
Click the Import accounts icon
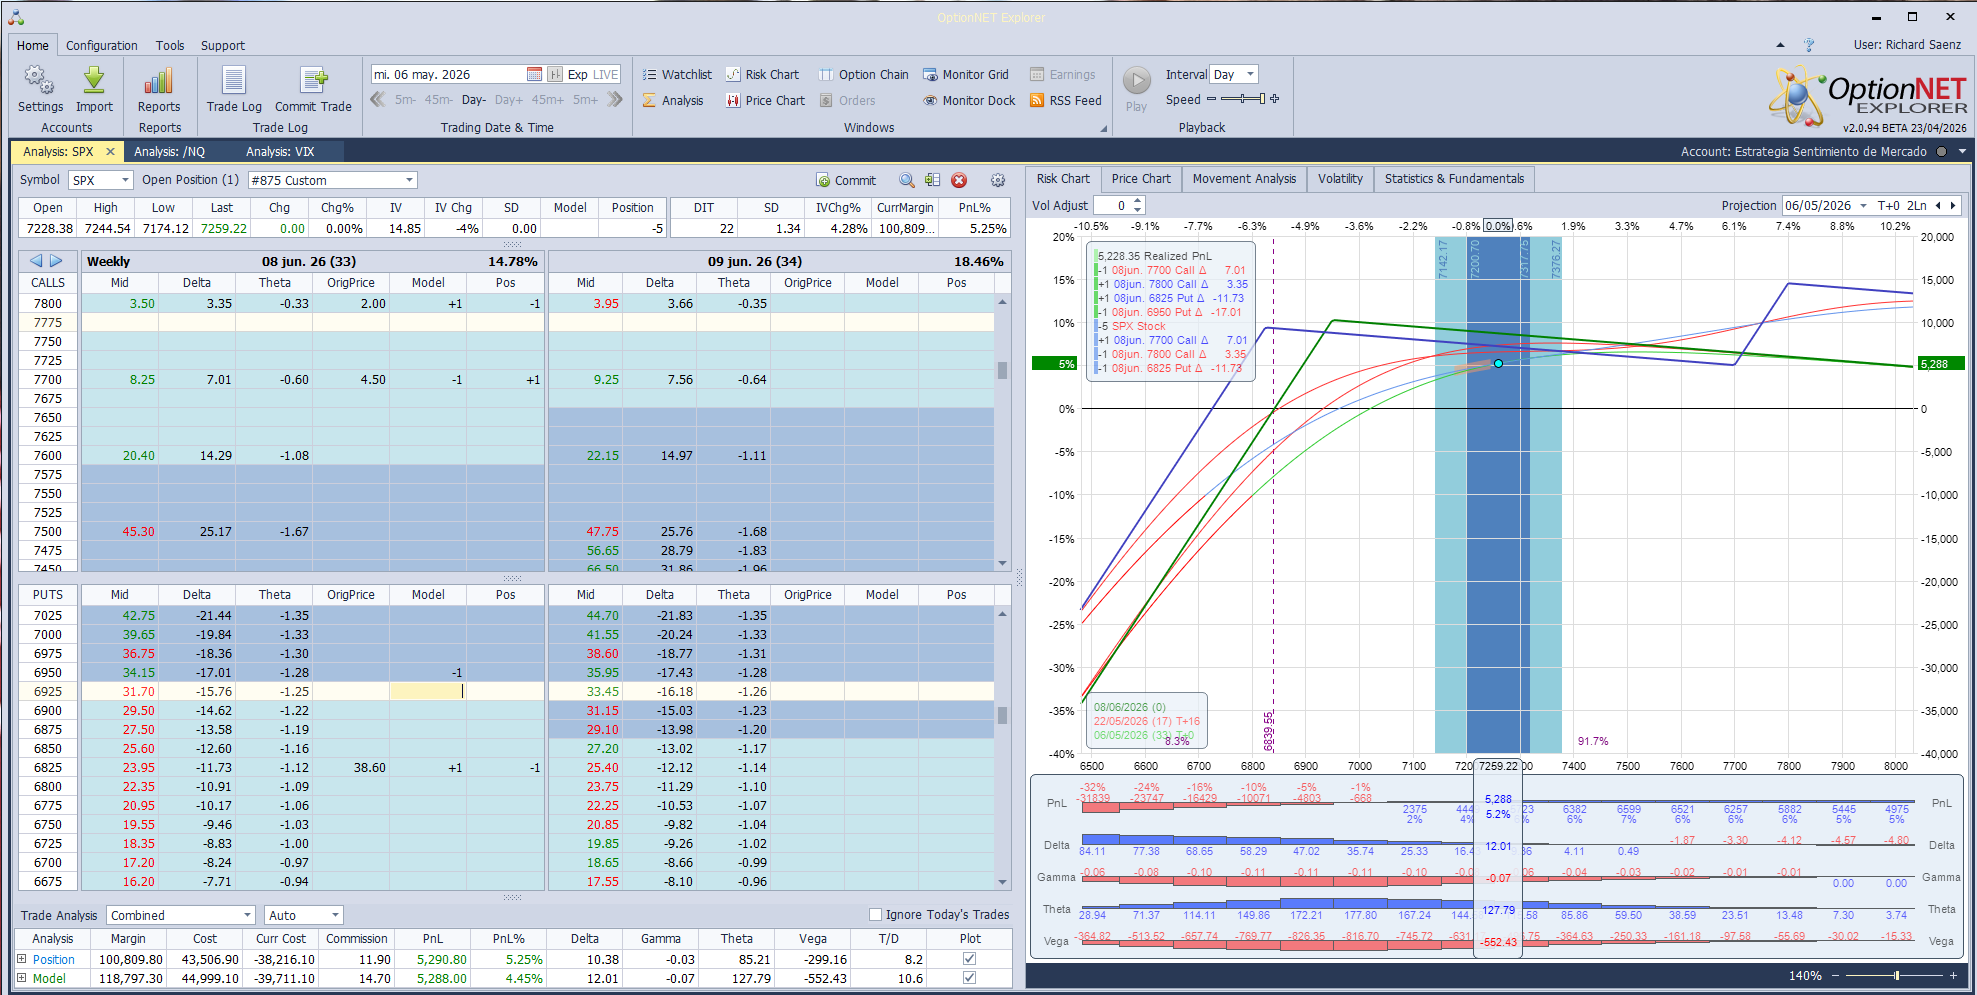pos(94,89)
